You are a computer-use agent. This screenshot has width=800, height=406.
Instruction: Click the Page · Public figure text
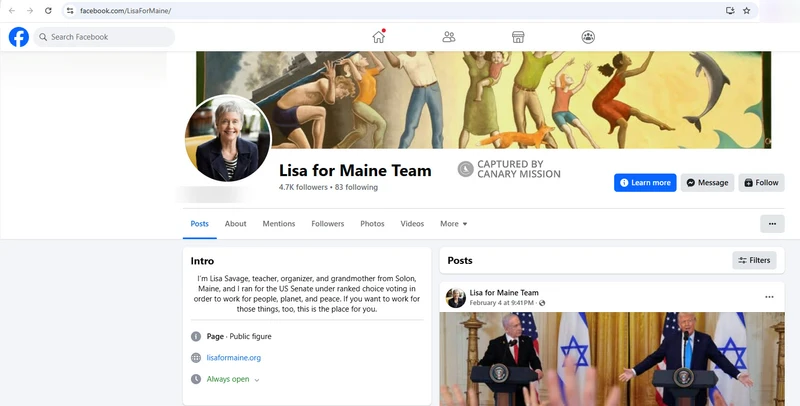(x=239, y=336)
